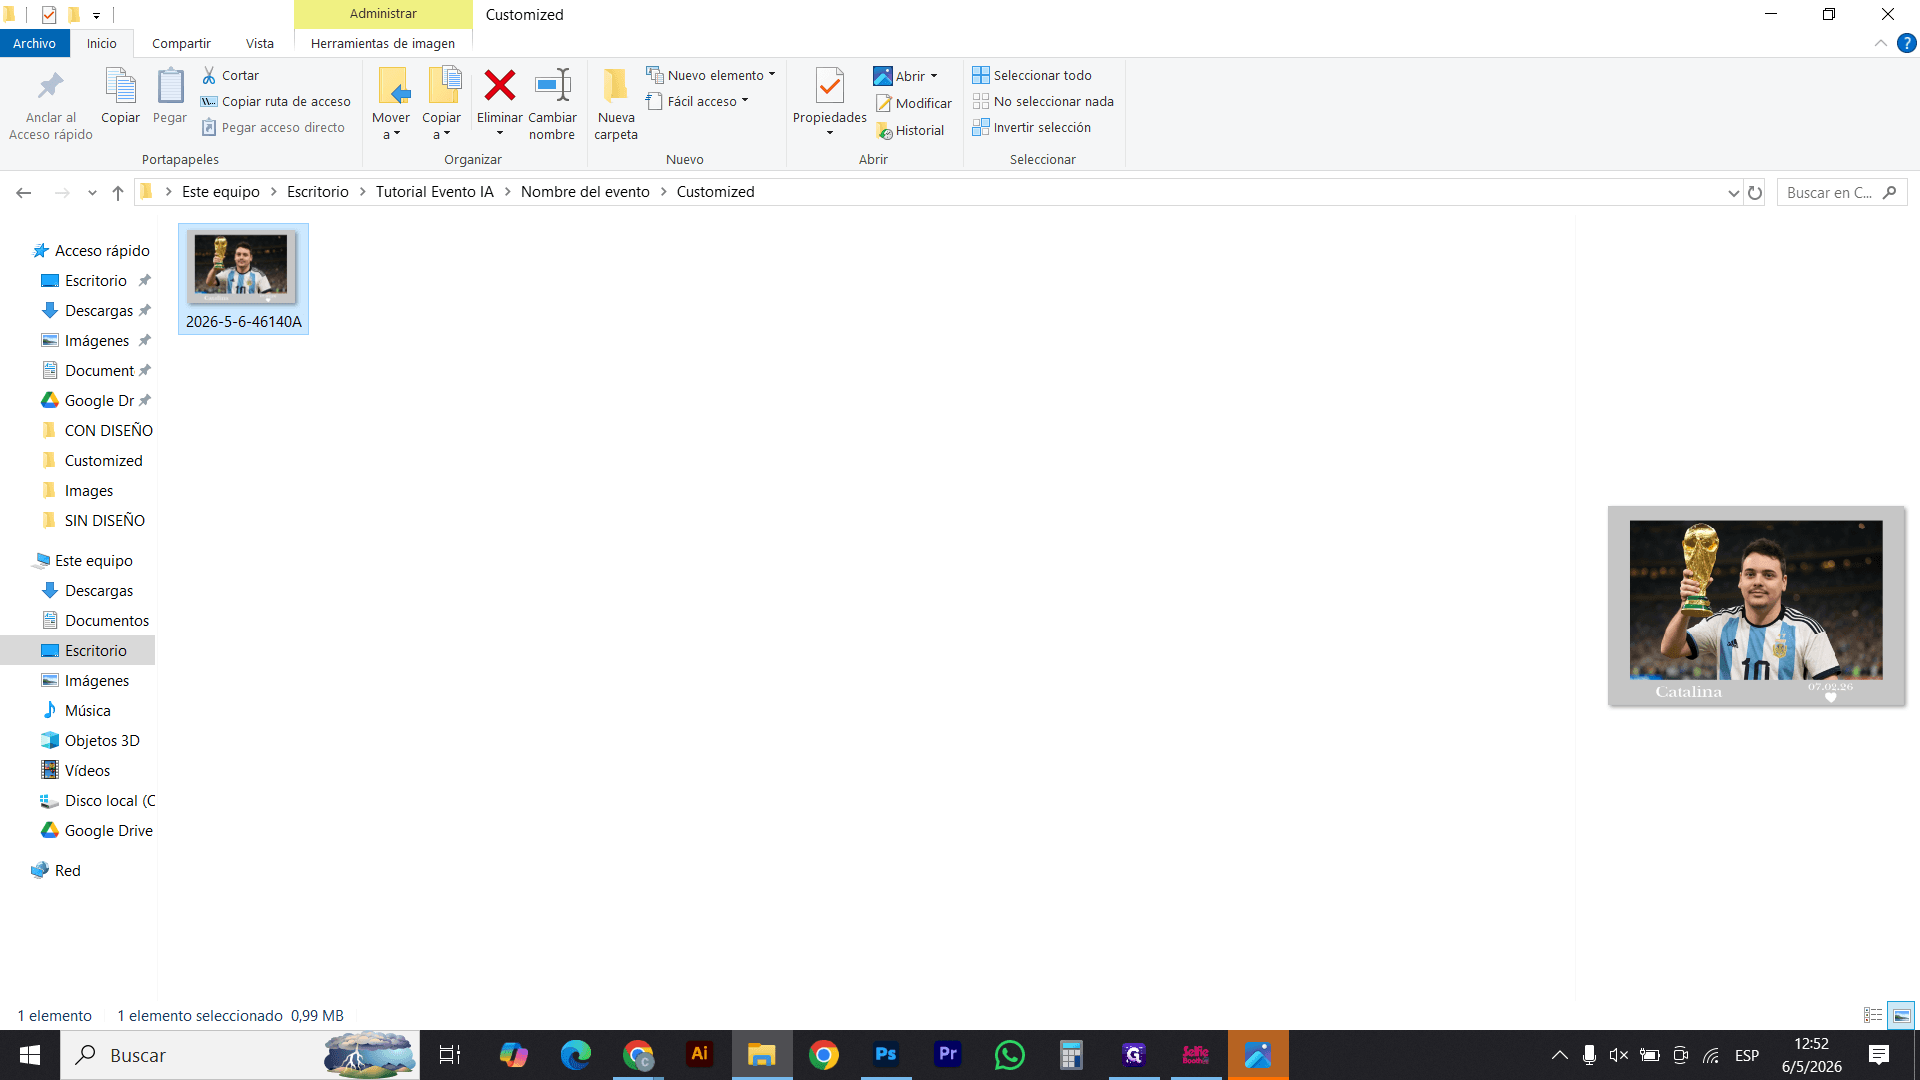This screenshot has height=1080, width=1920.
Task: Click the red Eliminar X icon
Action: tap(499, 86)
